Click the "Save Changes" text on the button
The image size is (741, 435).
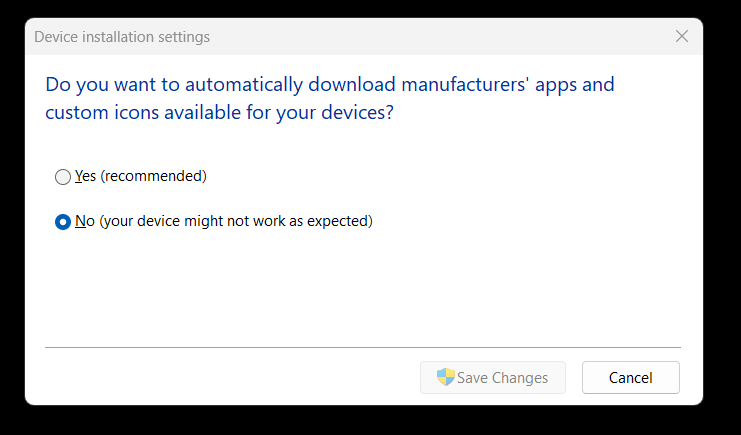(502, 378)
